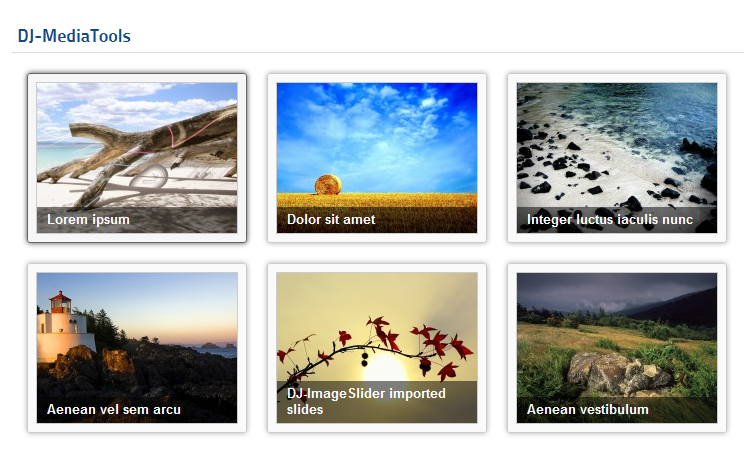Click the 'Aenean vestibulum' caption
This screenshot has width=744, height=449.
[x=587, y=410]
